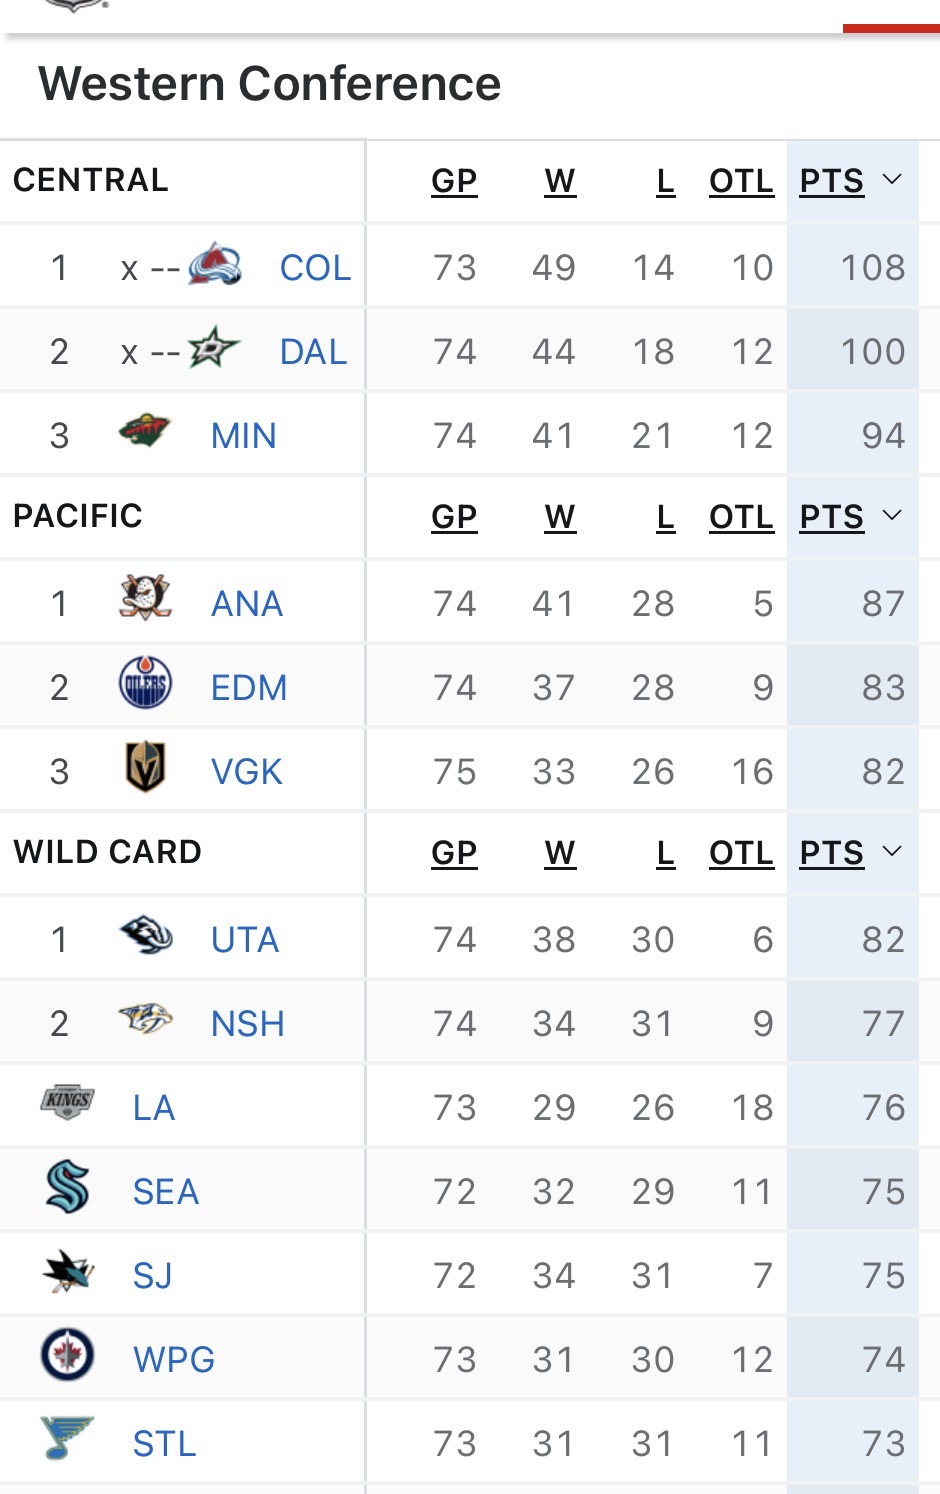Screen dimensions: 940x1494
Task: Click the Anaheim Ducks logo
Action: 145,599
